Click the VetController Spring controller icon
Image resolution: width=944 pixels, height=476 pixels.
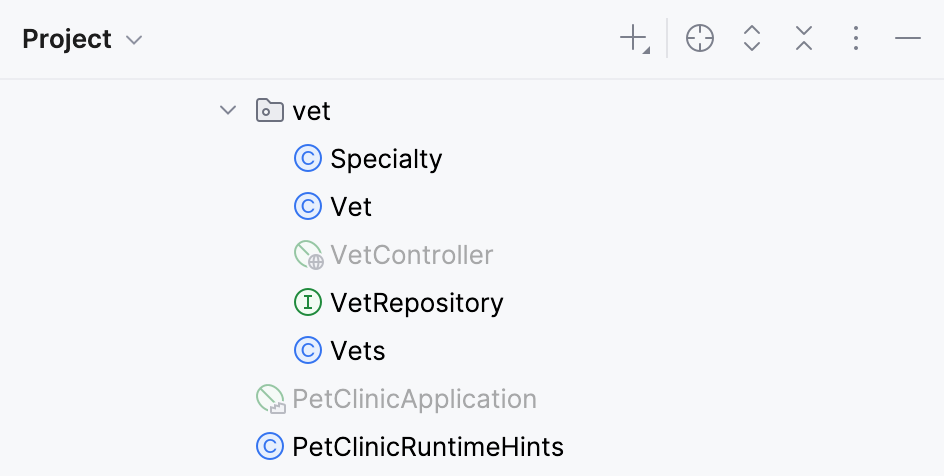[308, 255]
